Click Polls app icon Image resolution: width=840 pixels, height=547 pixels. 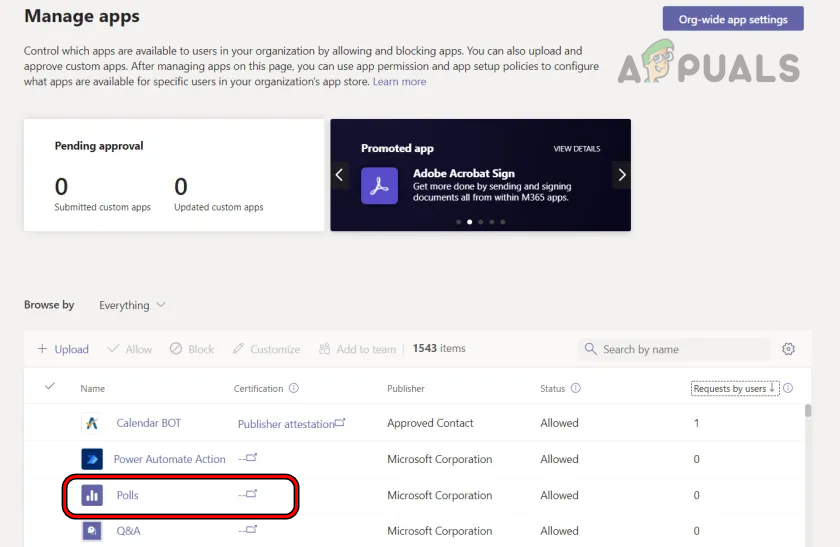(x=92, y=495)
